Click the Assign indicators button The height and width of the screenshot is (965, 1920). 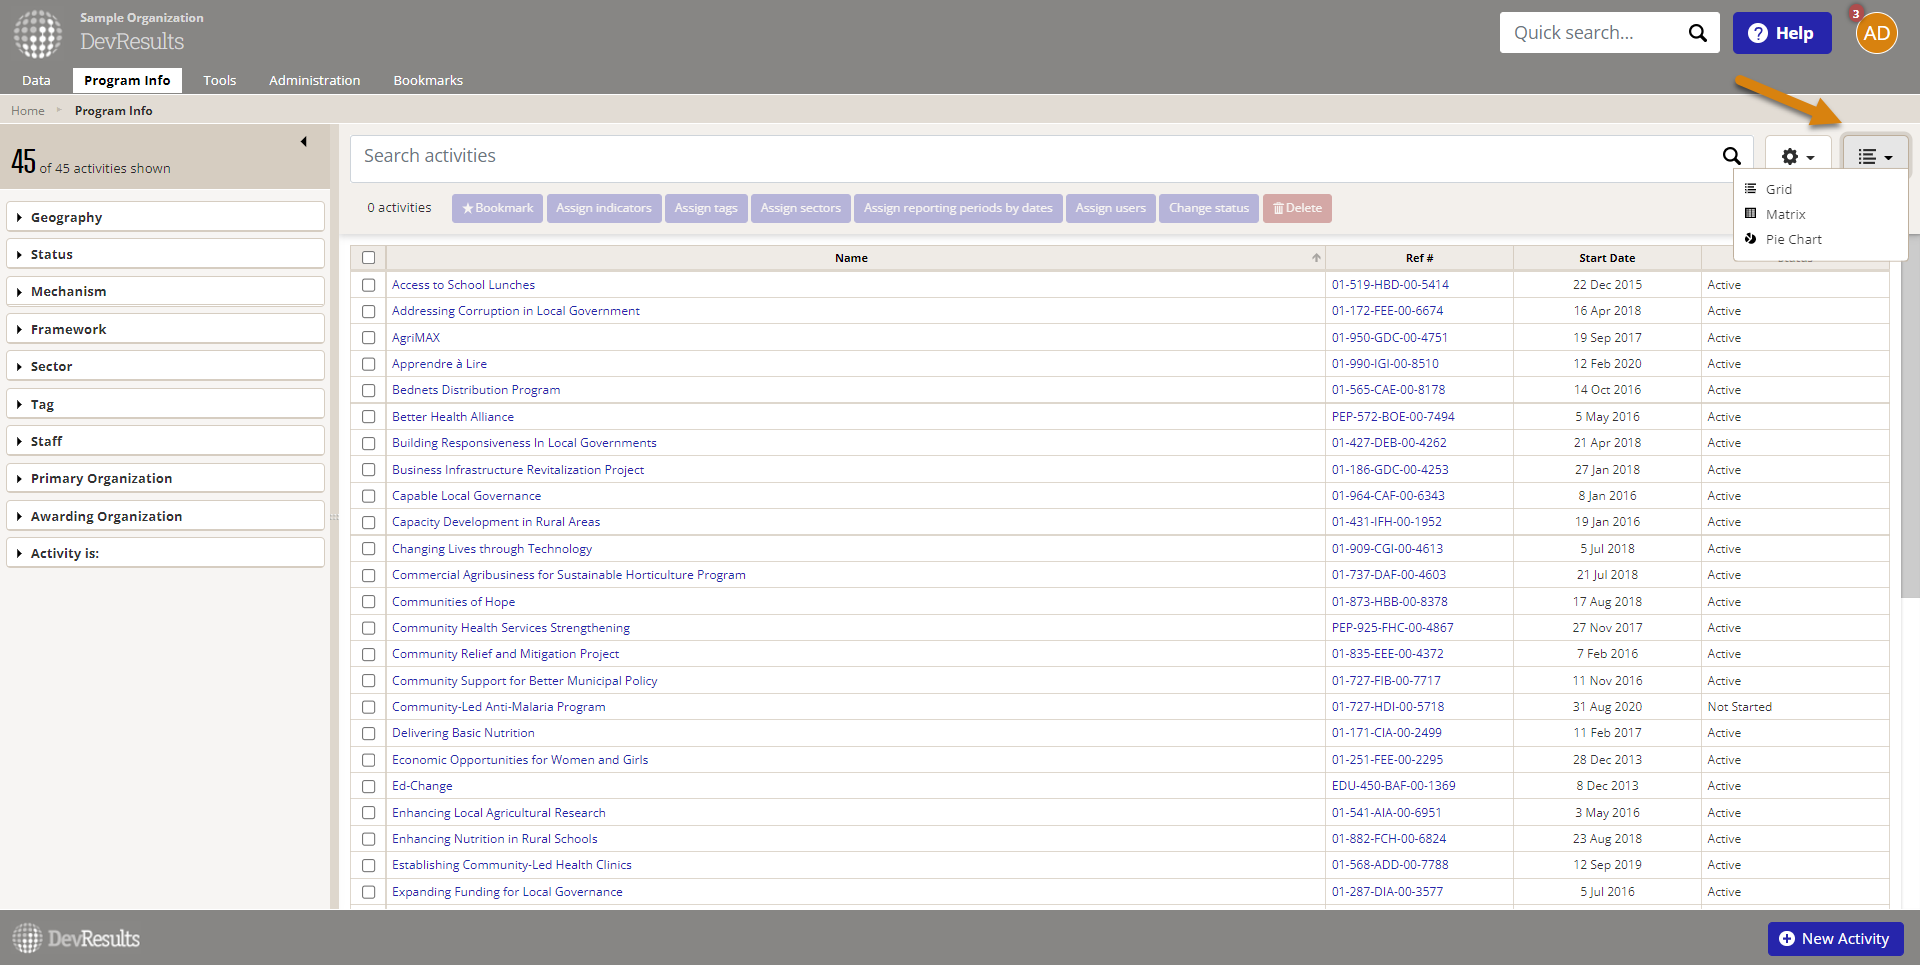pos(604,208)
